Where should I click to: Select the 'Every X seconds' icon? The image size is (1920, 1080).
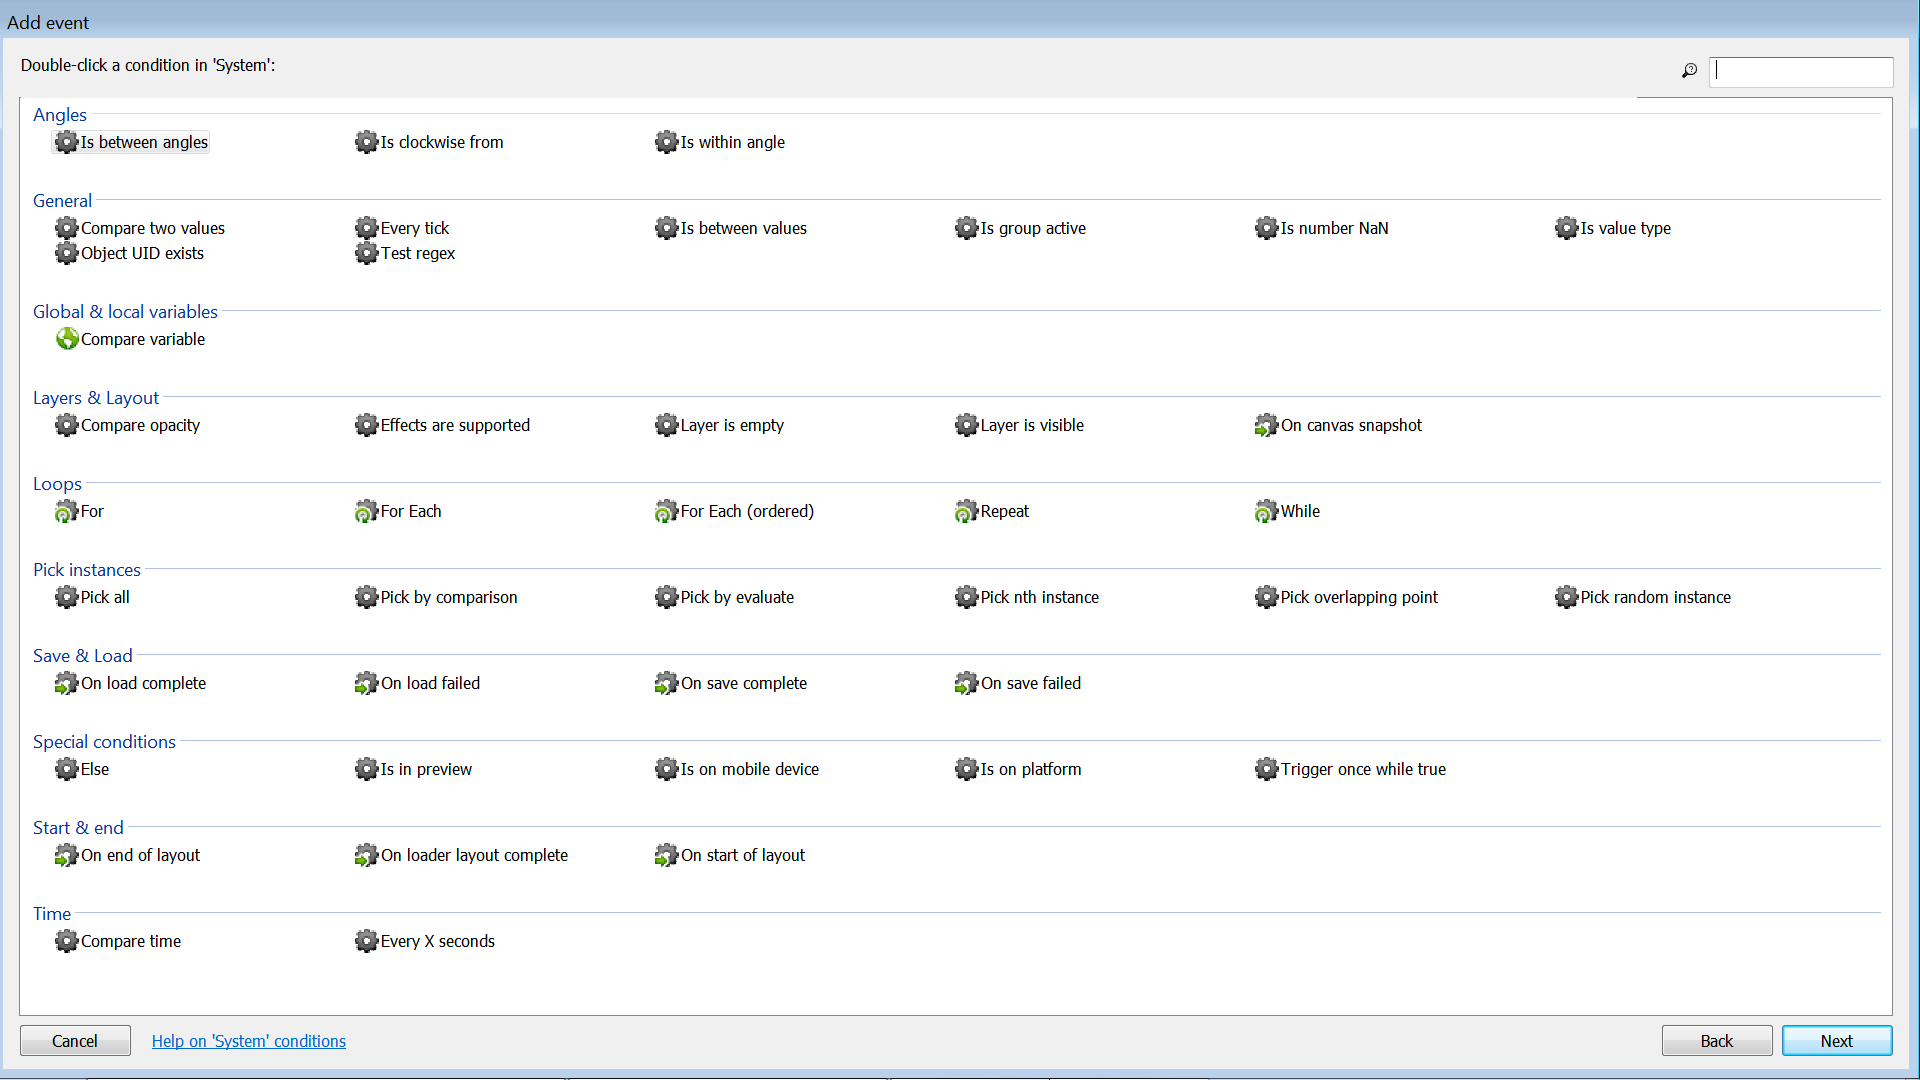[x=366, y=941]
